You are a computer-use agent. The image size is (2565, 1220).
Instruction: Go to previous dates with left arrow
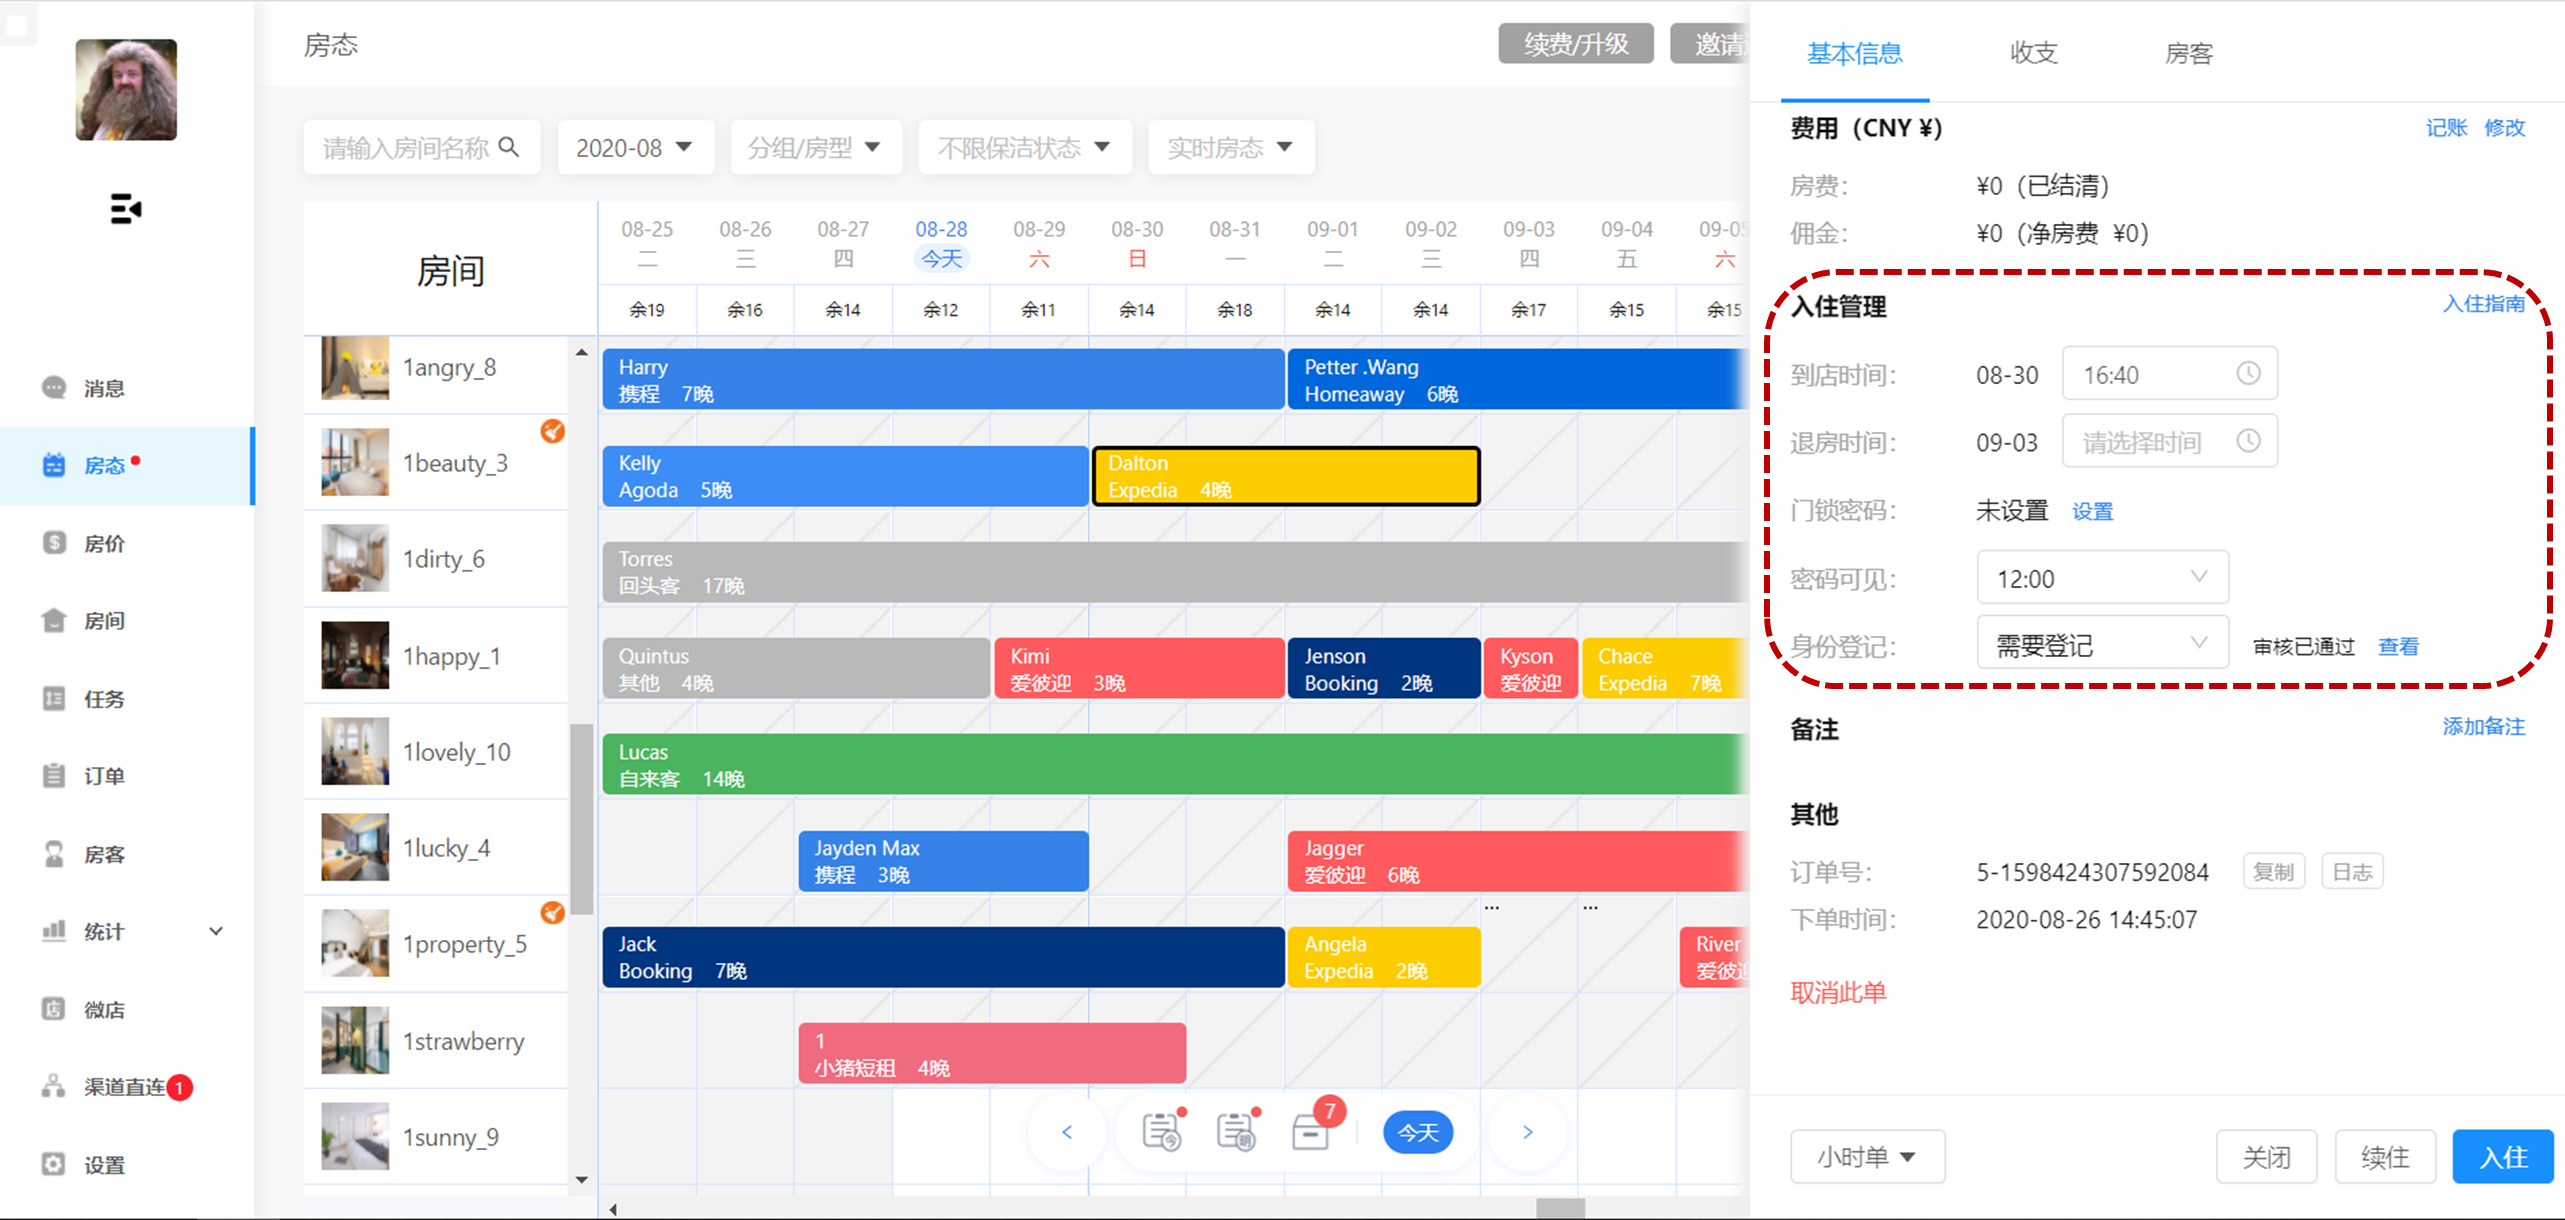1067,1132
